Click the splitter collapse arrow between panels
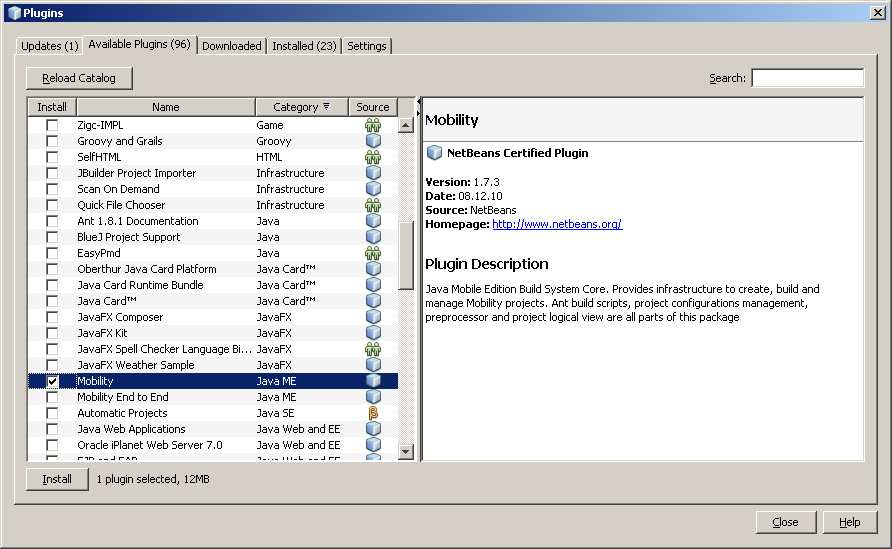 [419, 101]
